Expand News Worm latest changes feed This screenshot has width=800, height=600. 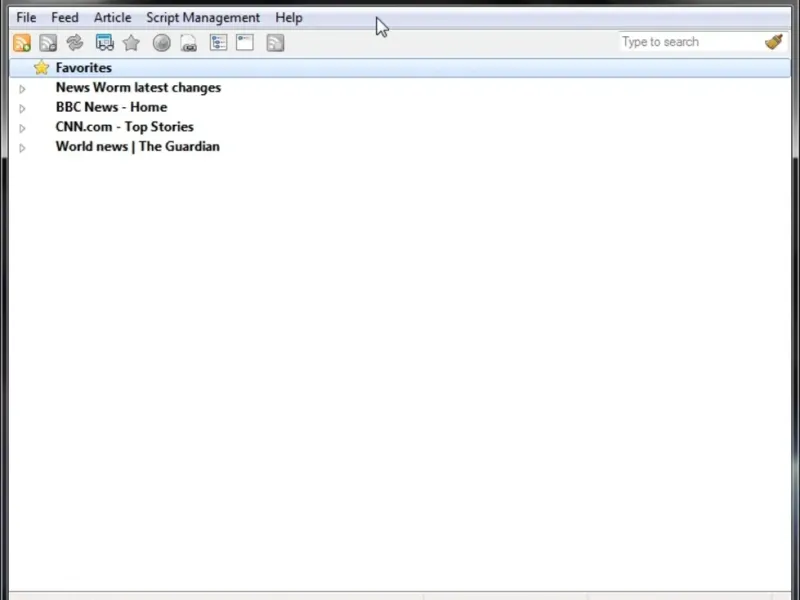22,89
